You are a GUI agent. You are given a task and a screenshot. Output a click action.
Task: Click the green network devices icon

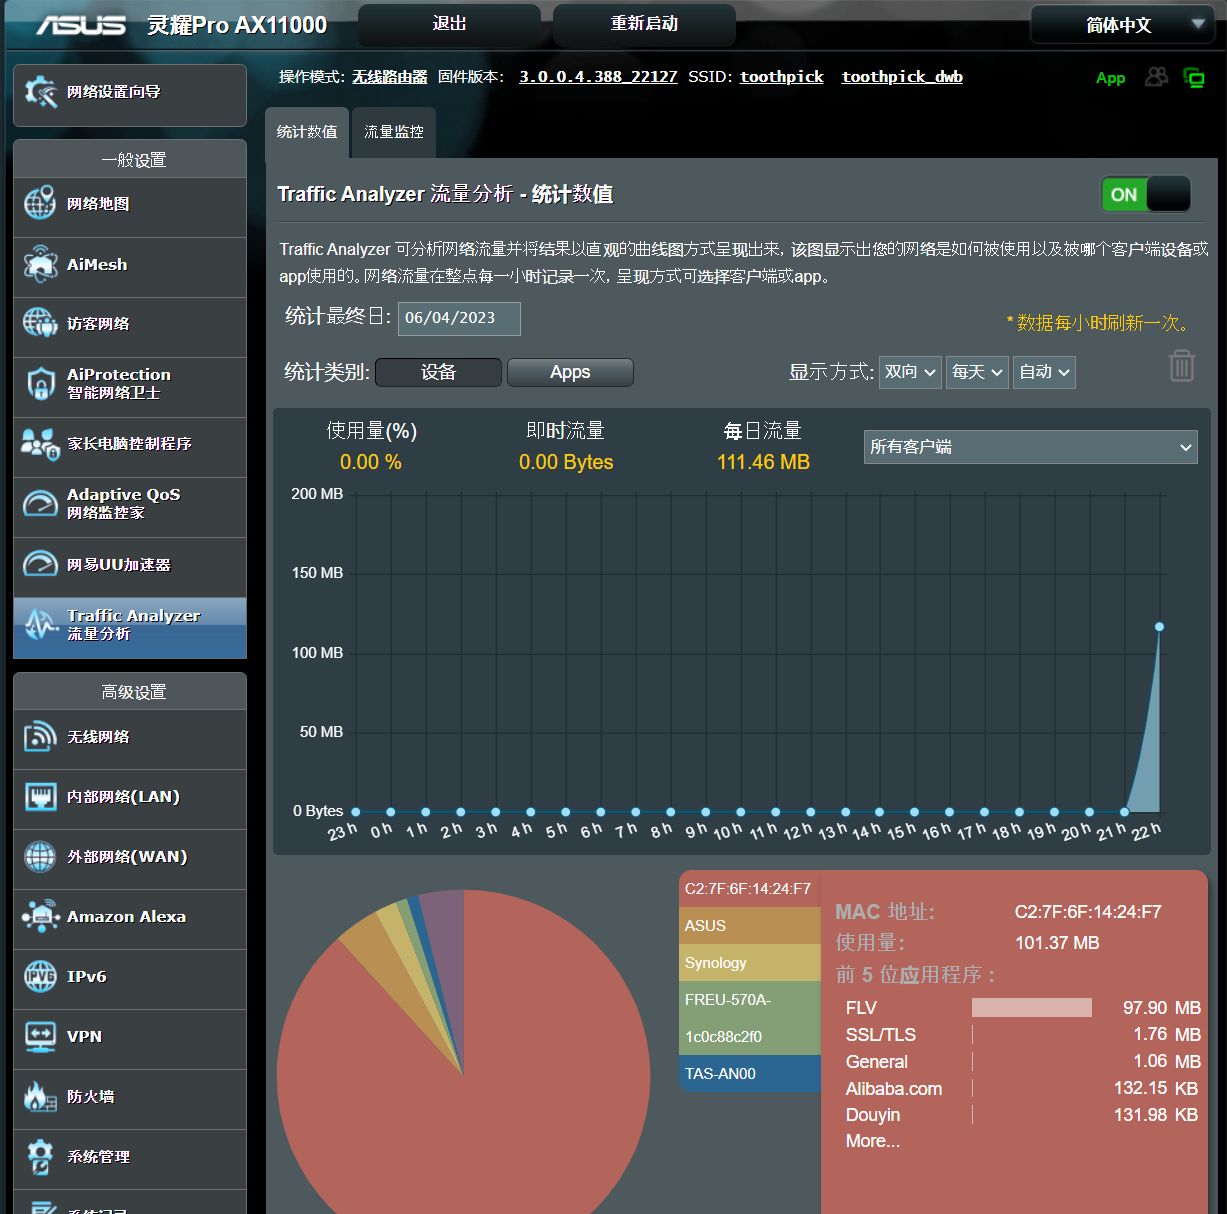pyautogui.click(x=1193, y=77)
